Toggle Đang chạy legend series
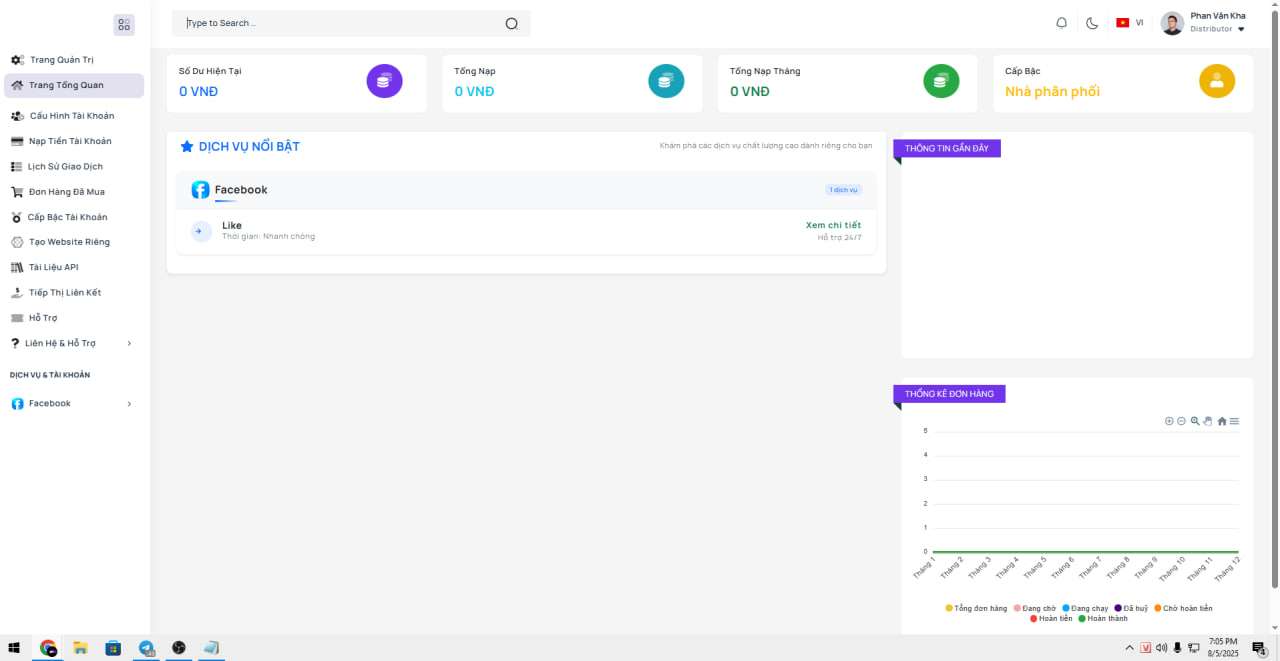This screenshot has width=1280, height=661. point(1085,608)
